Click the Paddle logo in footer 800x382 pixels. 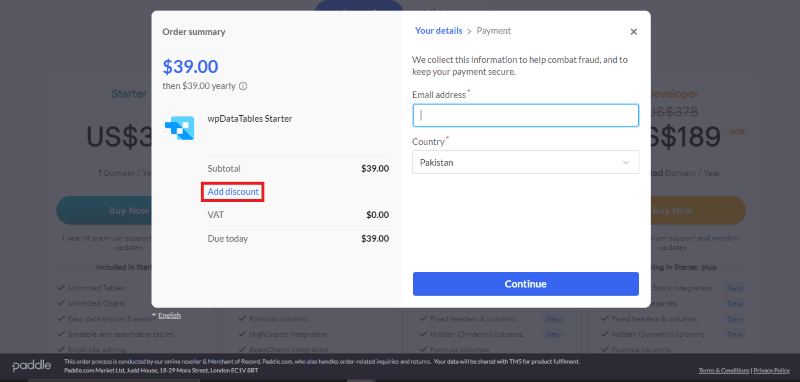click(x=32, y=366)
